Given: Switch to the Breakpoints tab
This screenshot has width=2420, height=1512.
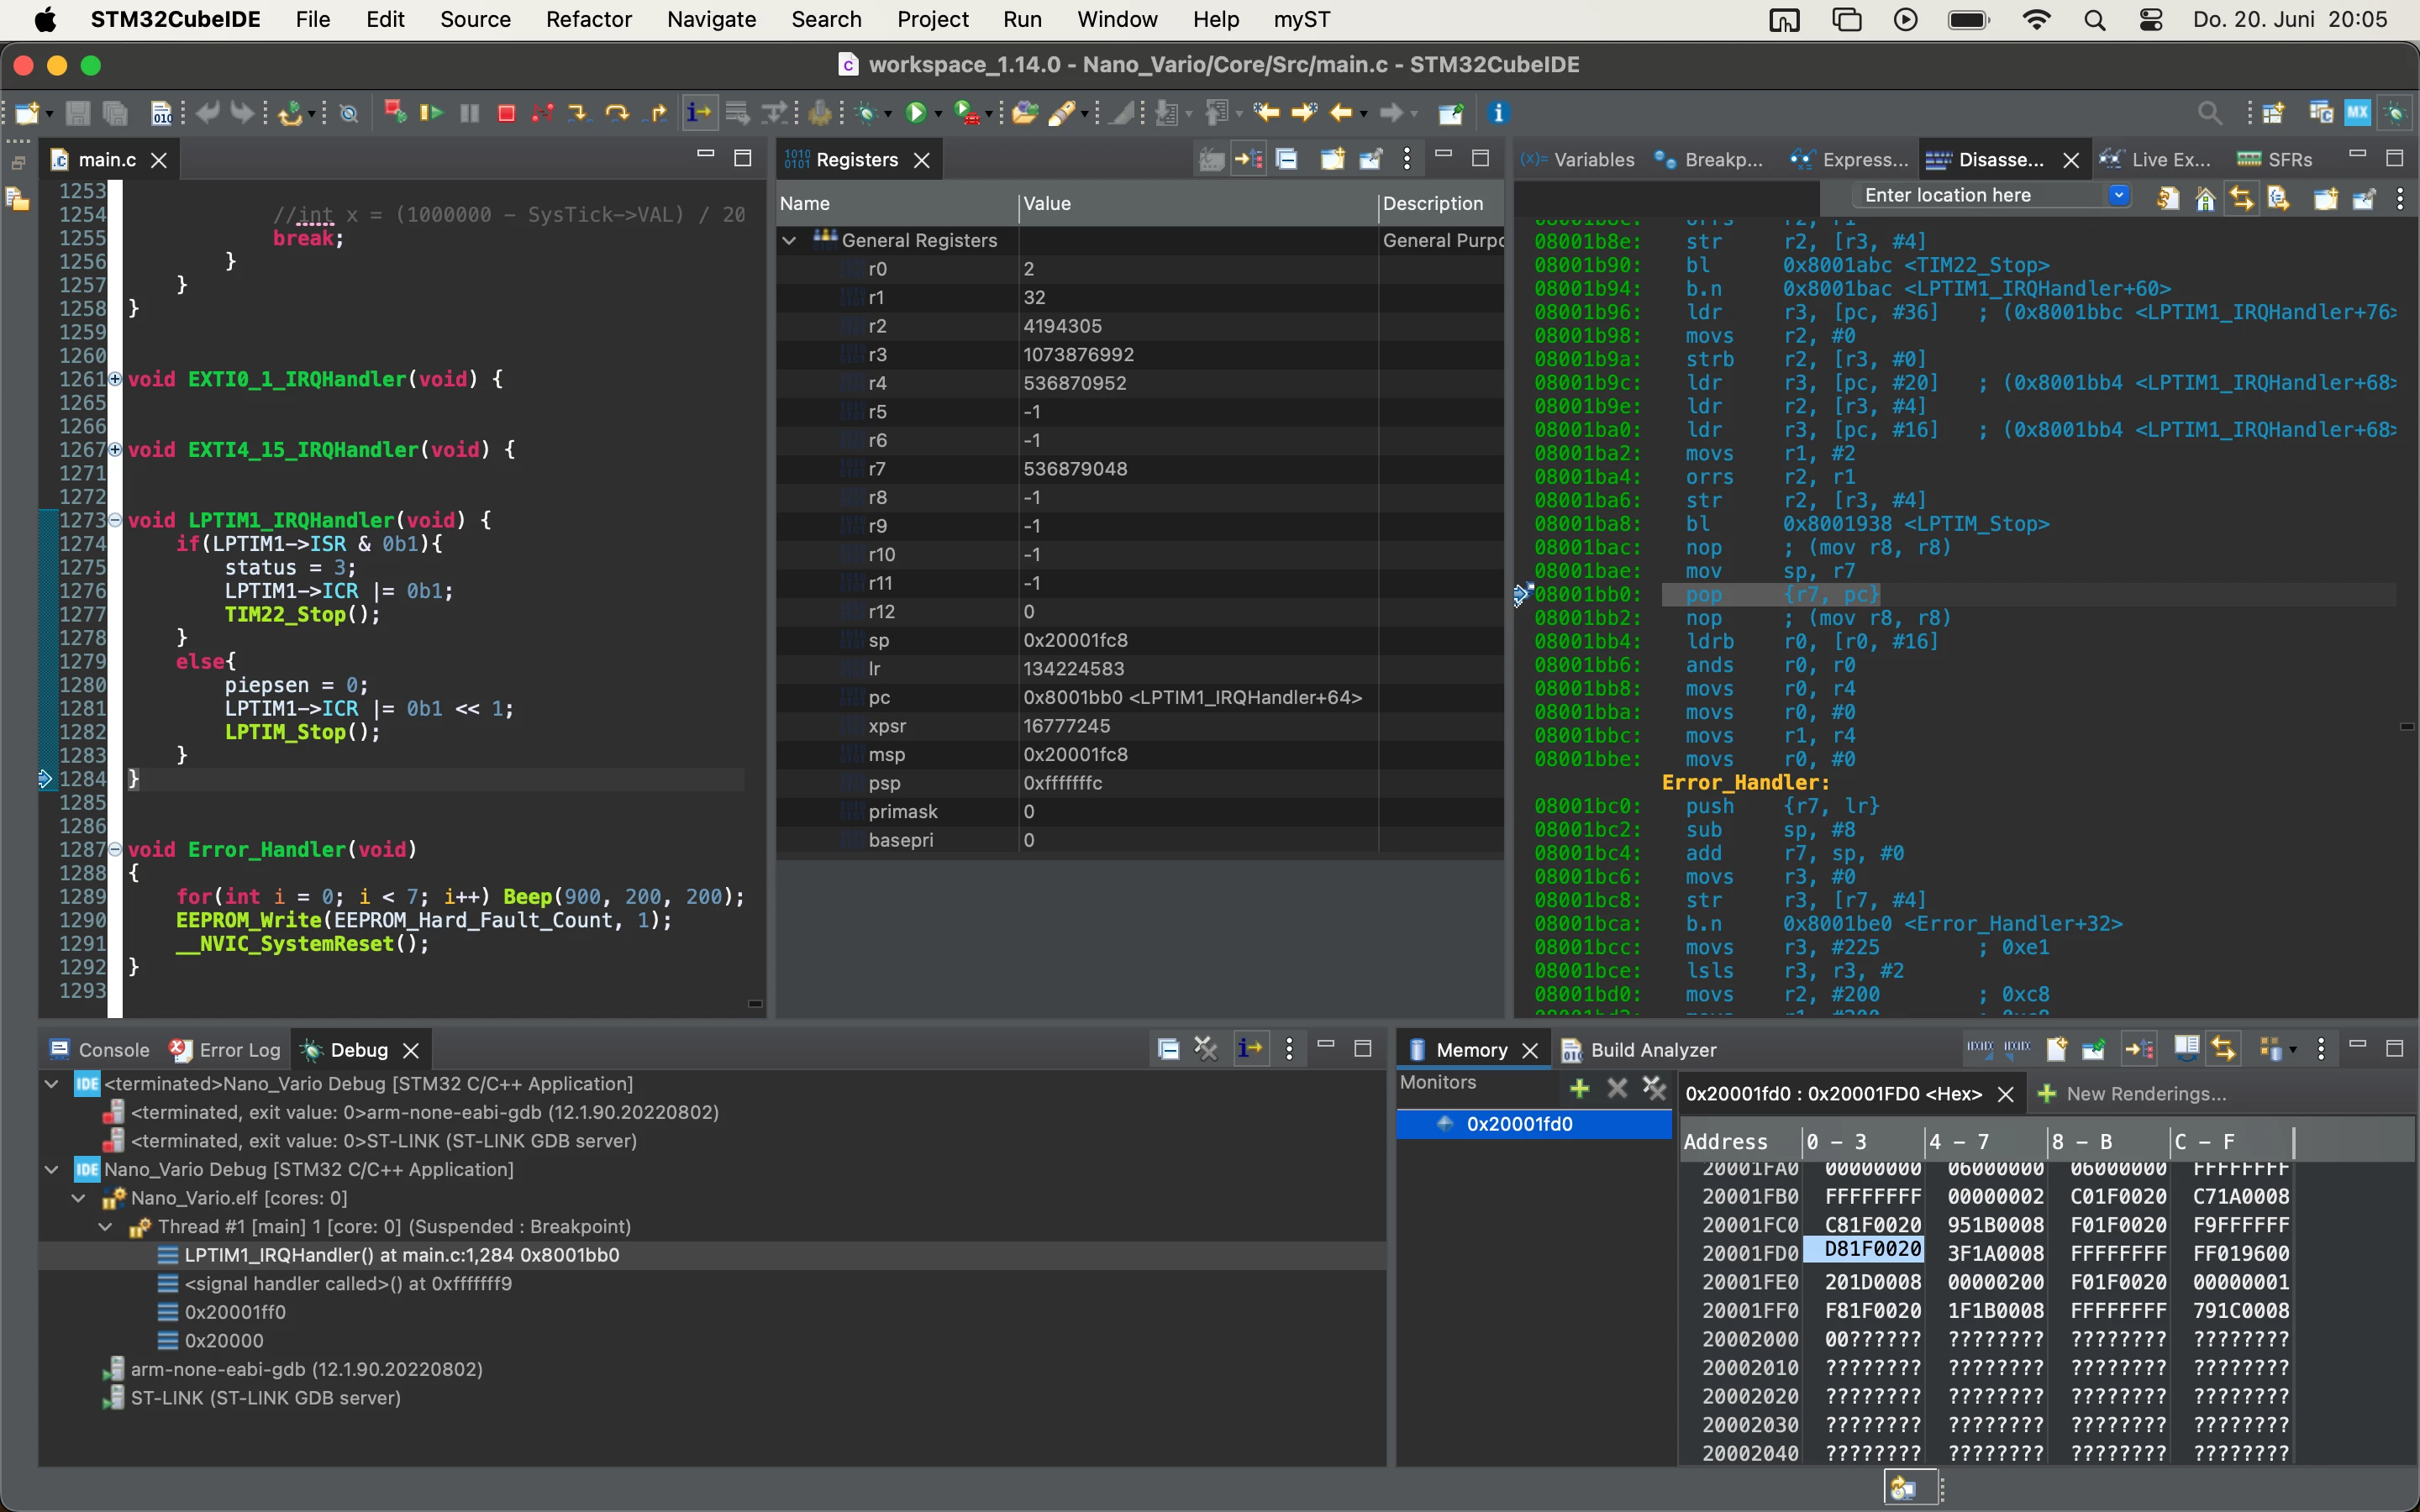Looking at the screenshot, I should 1709,159.
